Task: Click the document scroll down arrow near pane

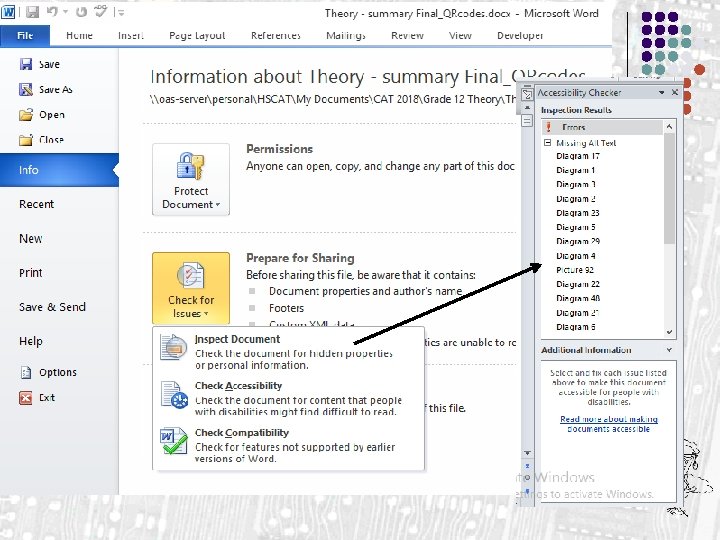Action: pos(527,453)
